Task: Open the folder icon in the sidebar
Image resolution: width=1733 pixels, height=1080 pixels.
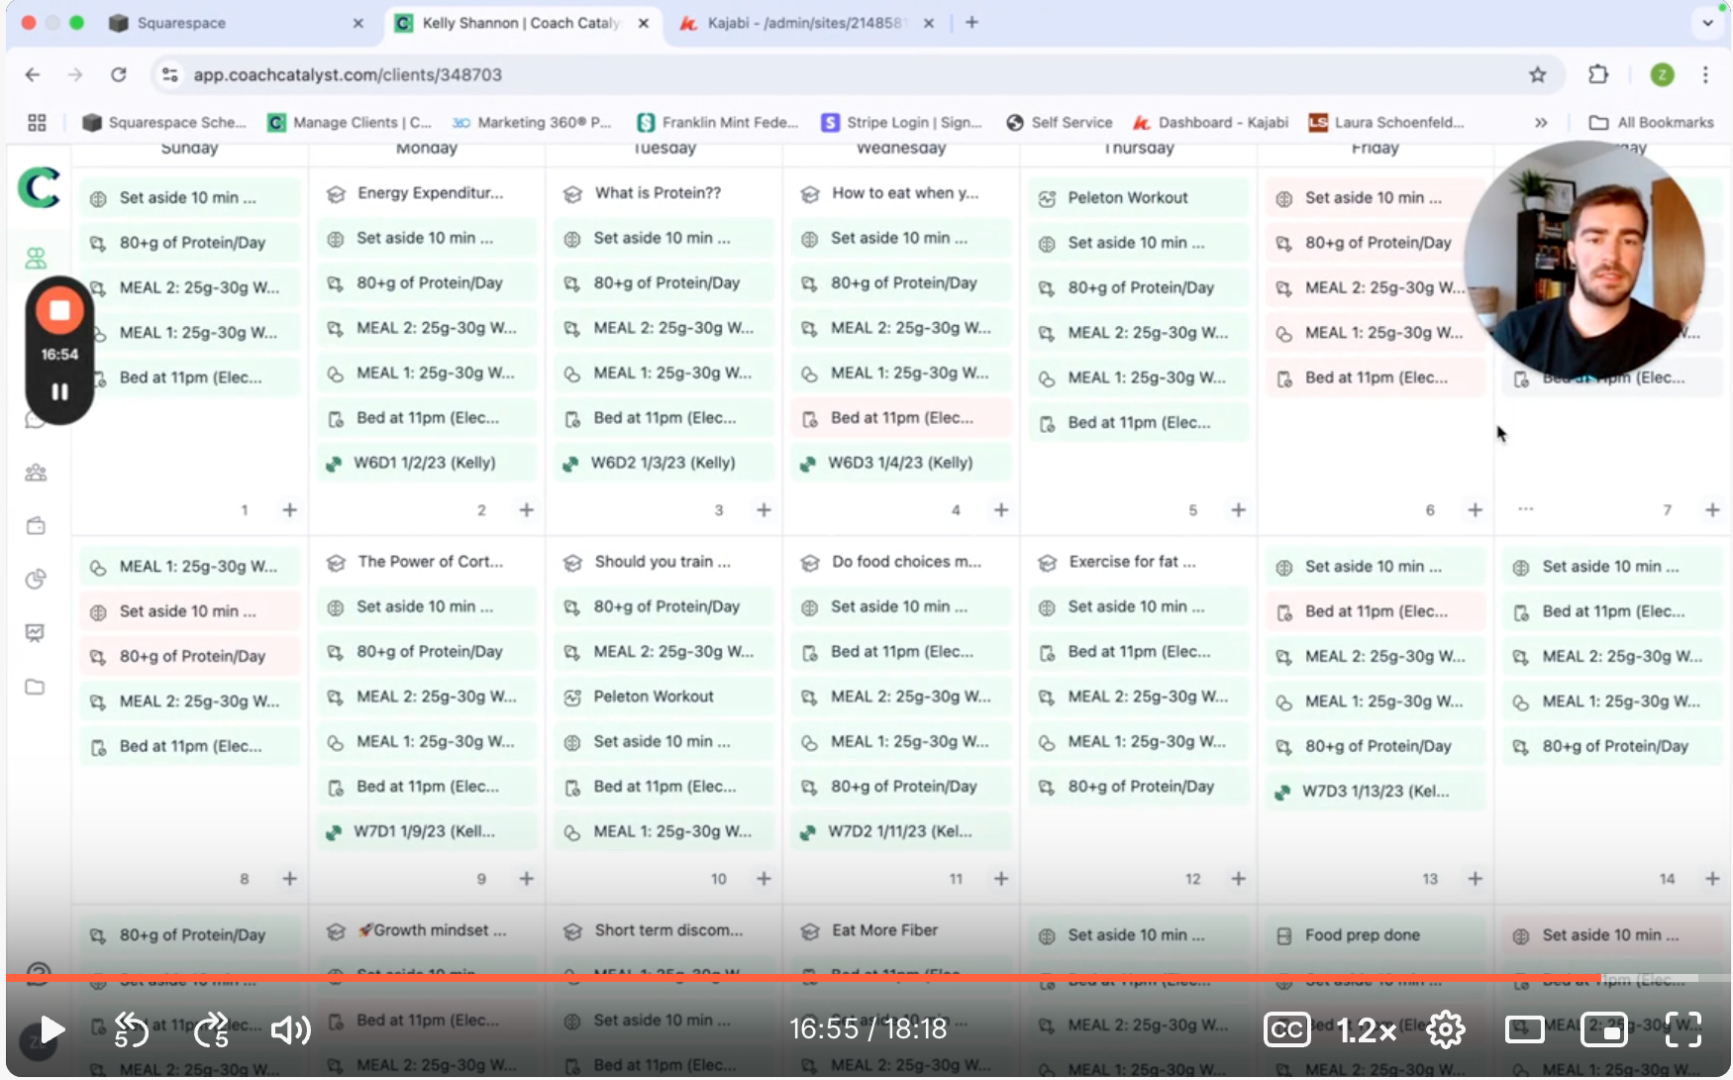Action: (x=36, y=687)
